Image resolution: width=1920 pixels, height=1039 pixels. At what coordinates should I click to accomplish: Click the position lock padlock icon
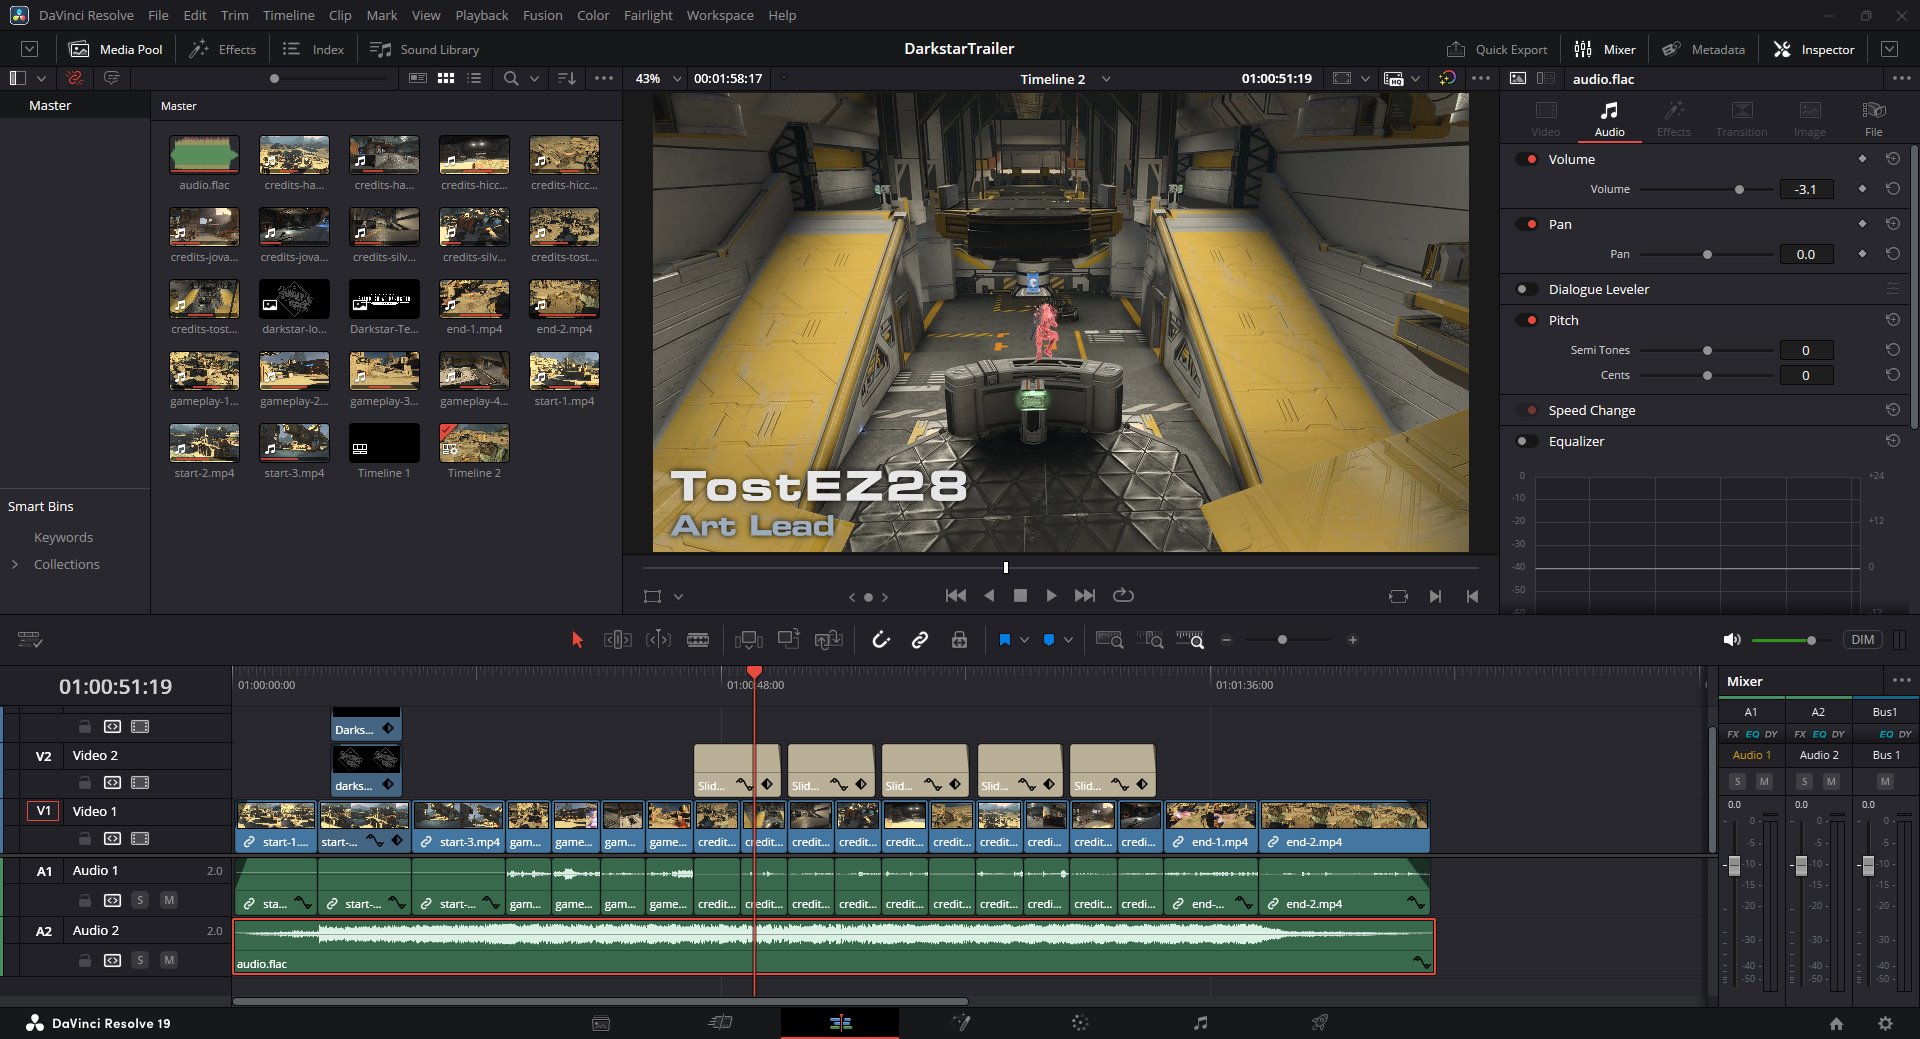tap(959, 640)
